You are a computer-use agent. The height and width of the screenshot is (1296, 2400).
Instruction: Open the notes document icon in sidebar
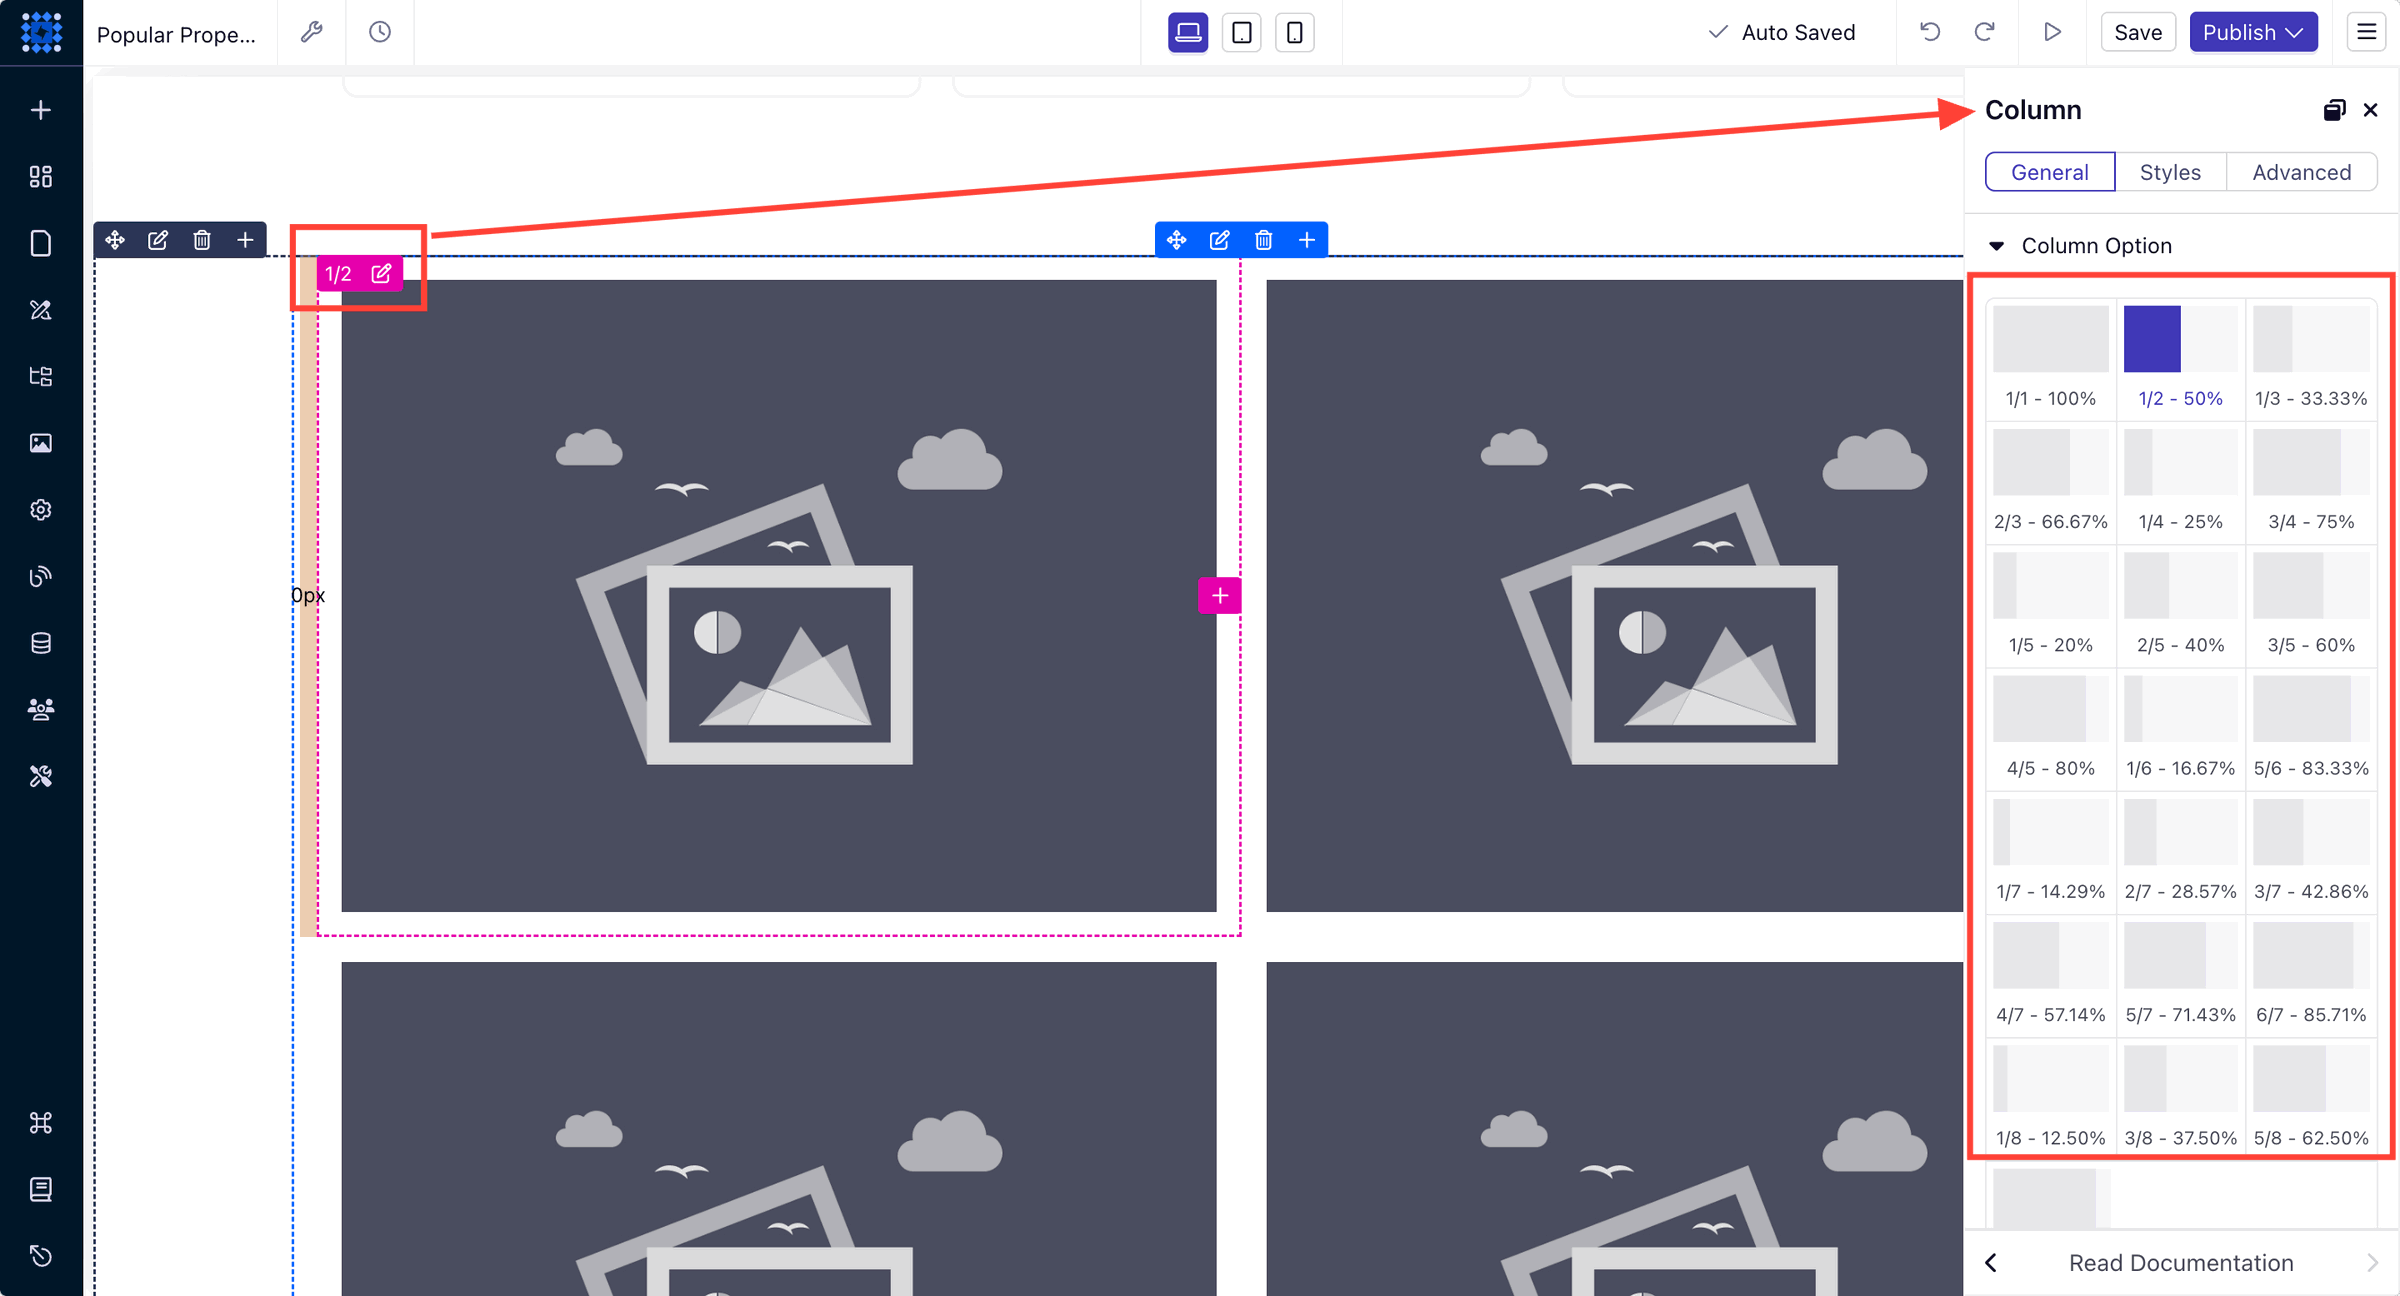click(41, 1189)
